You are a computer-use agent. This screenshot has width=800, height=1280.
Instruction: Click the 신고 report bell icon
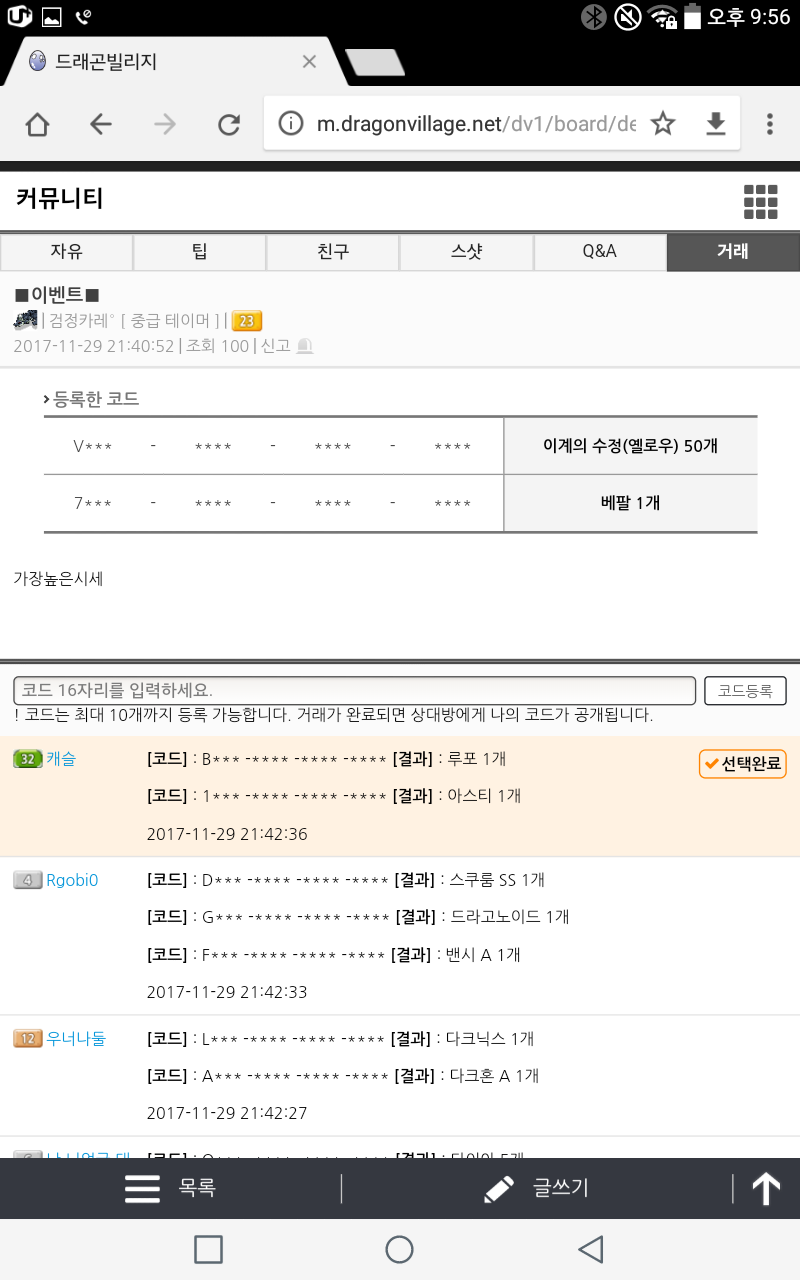[305, 346]
